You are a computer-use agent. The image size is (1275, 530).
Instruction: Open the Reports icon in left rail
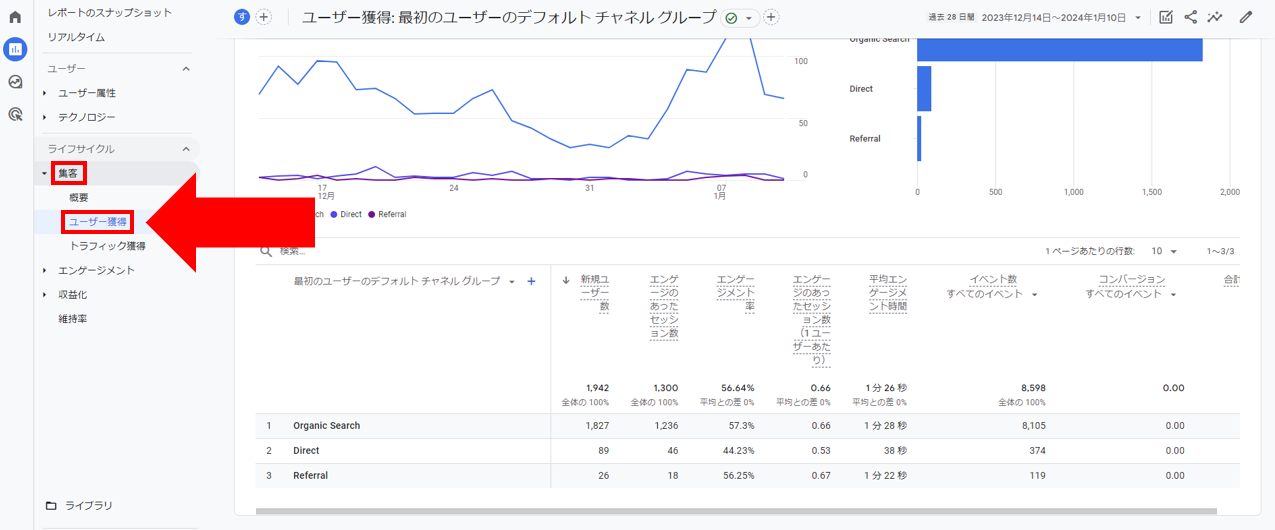(15, 49)
